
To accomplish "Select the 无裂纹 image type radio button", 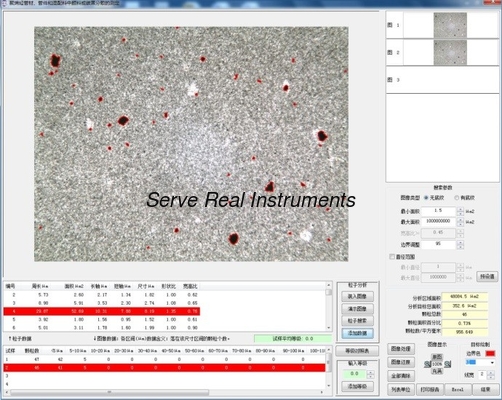I will click(426, 198).
